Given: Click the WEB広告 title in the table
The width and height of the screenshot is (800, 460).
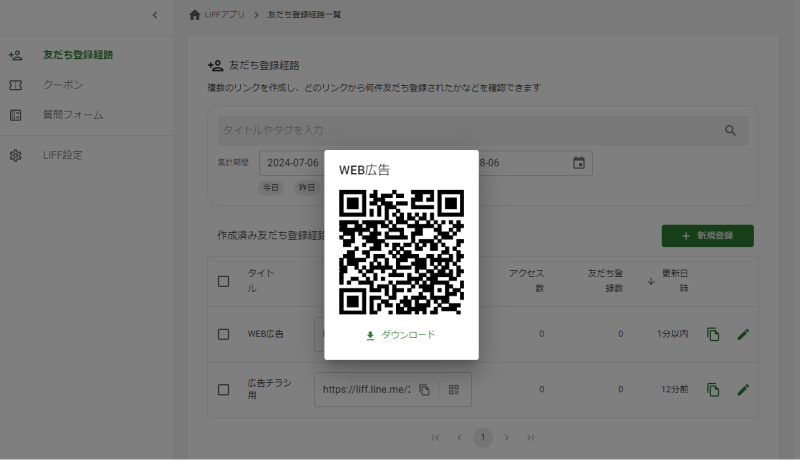Looking at the screenshot, I should pos(265,334).
